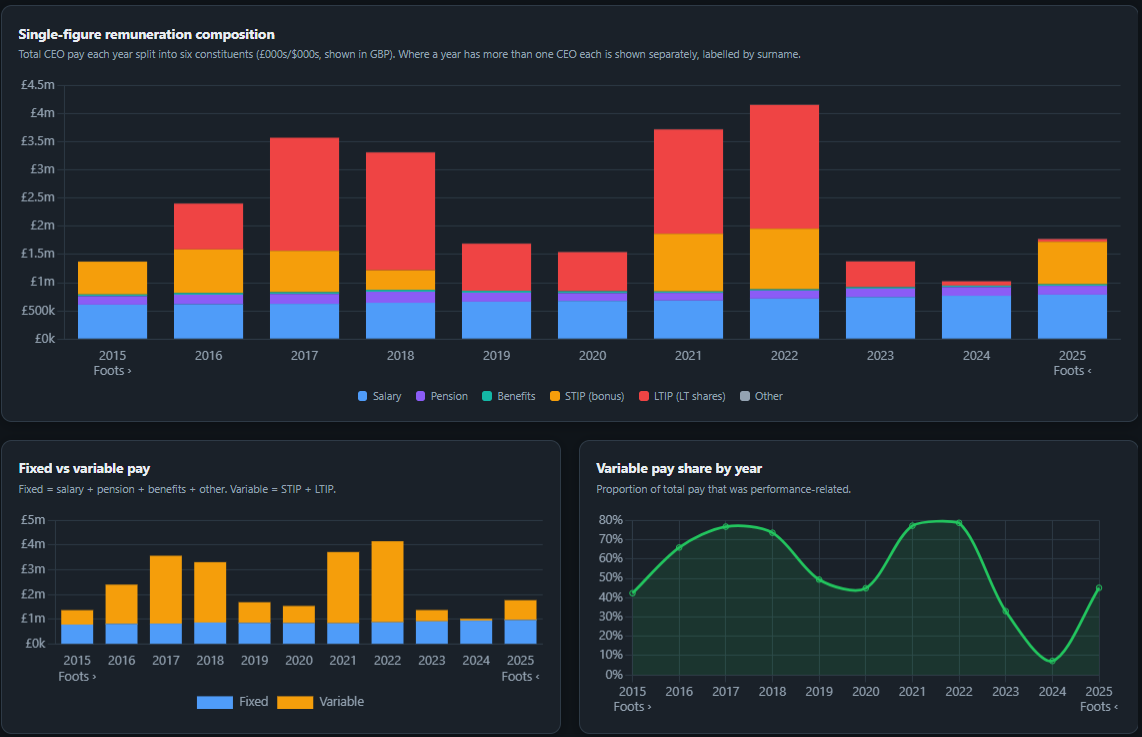
Task: Select the red LTIP segment of the 2017 composition bar
Action: [304, 194]
